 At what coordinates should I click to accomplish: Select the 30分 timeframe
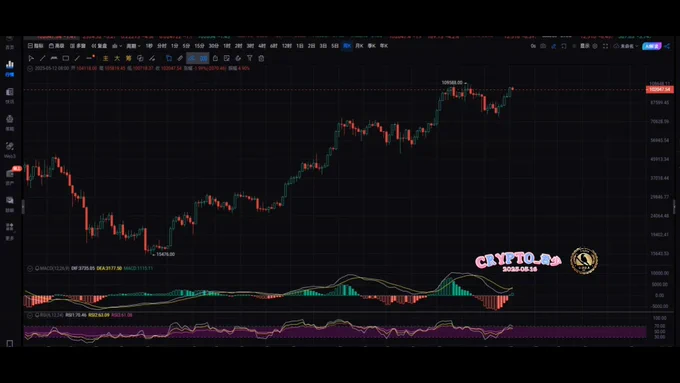pos(213,46)
